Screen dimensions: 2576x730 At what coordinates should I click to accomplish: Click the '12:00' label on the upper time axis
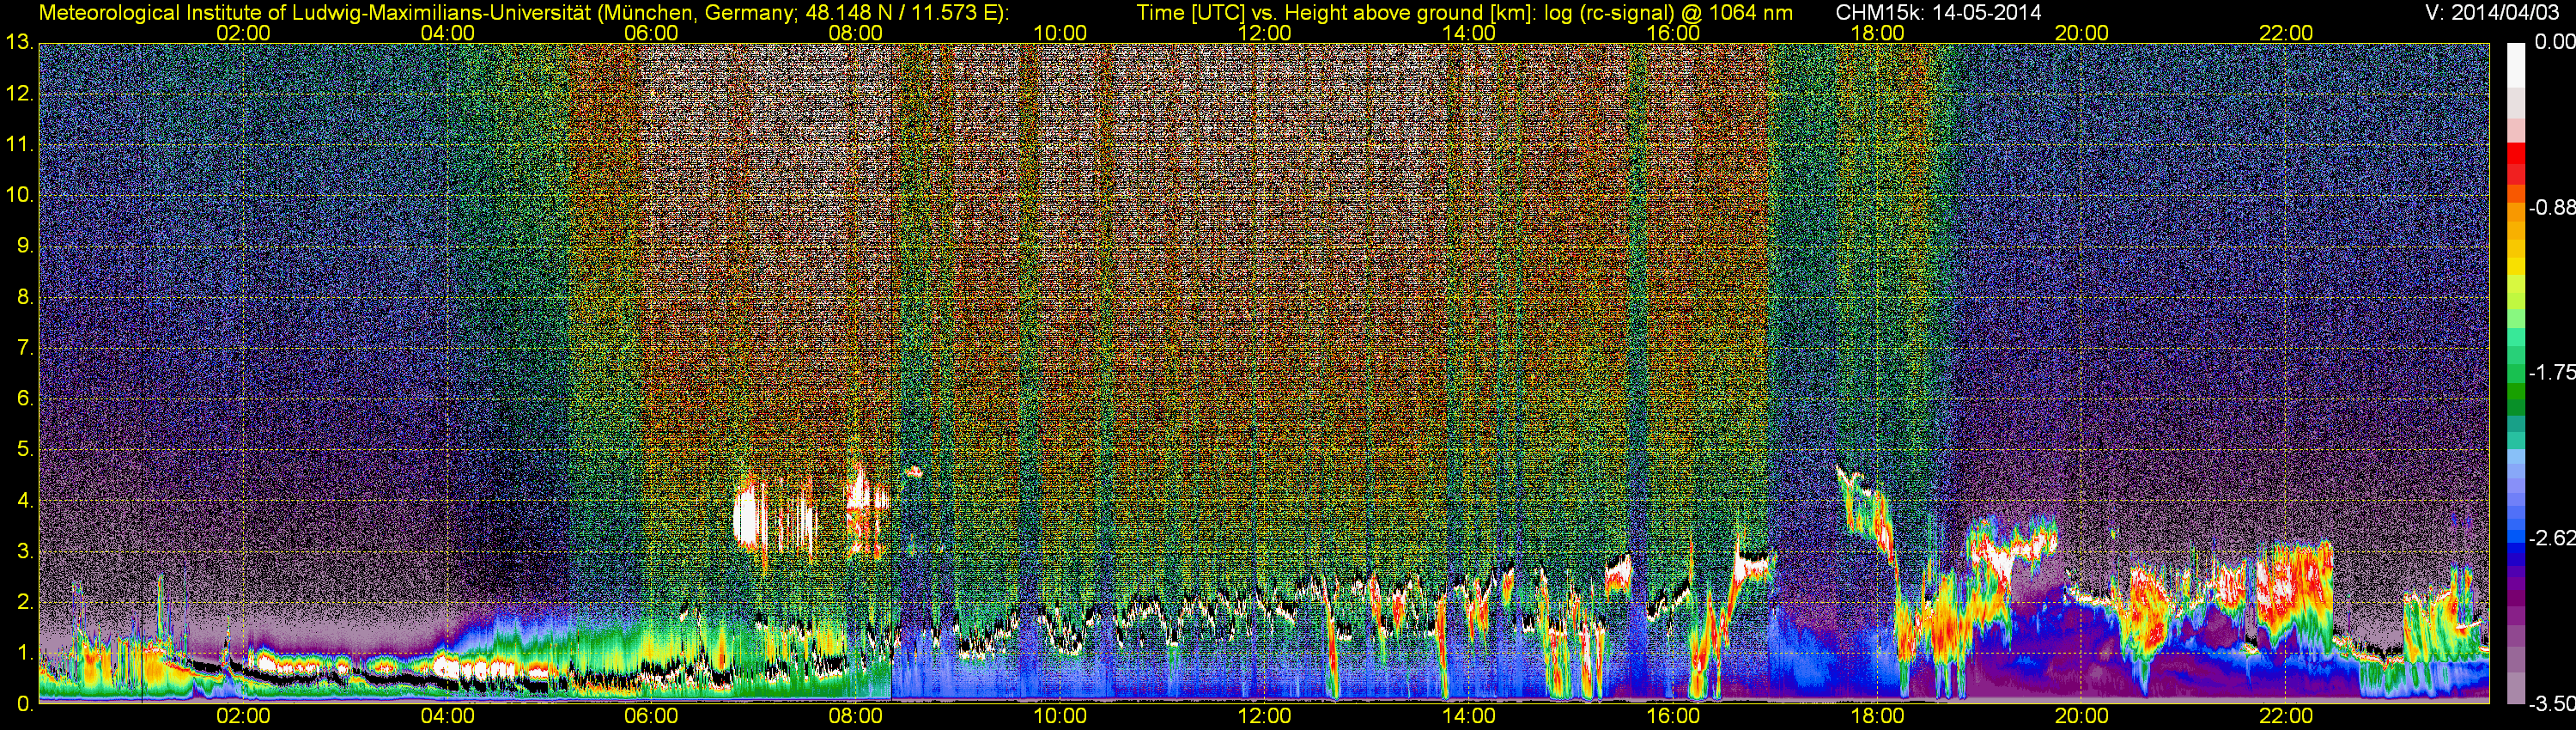(1264, 33)
